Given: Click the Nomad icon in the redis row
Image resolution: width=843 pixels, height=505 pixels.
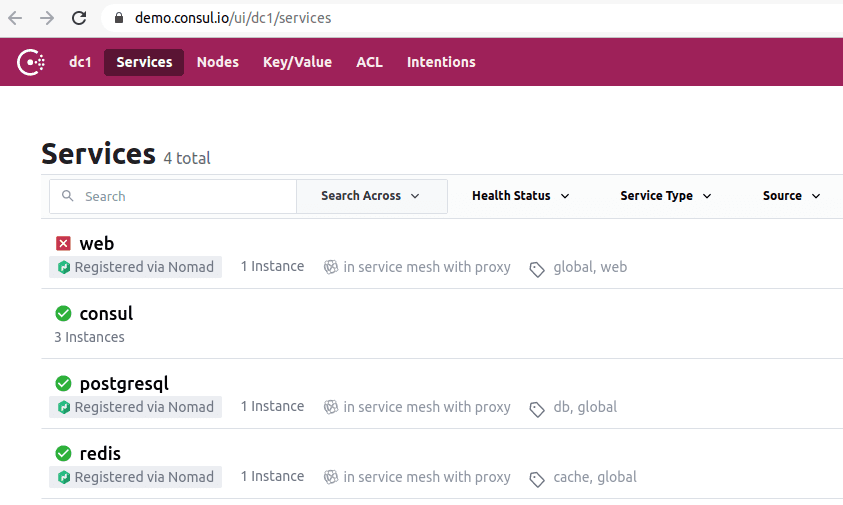Looking at the screenshot, I should (x=64, y=477).
